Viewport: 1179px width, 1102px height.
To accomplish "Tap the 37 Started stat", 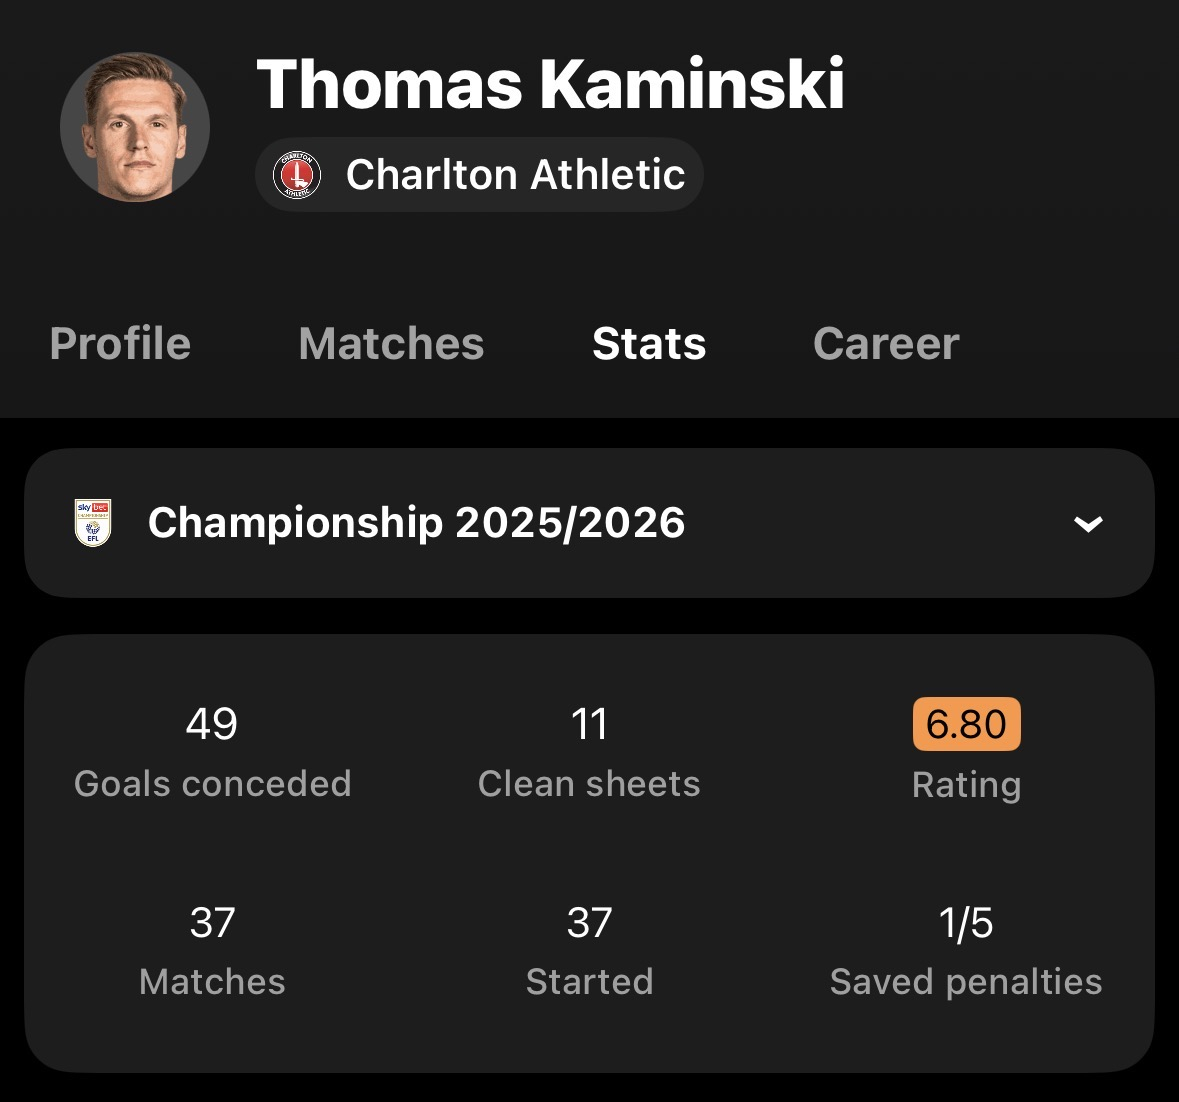I will (590, 951).
